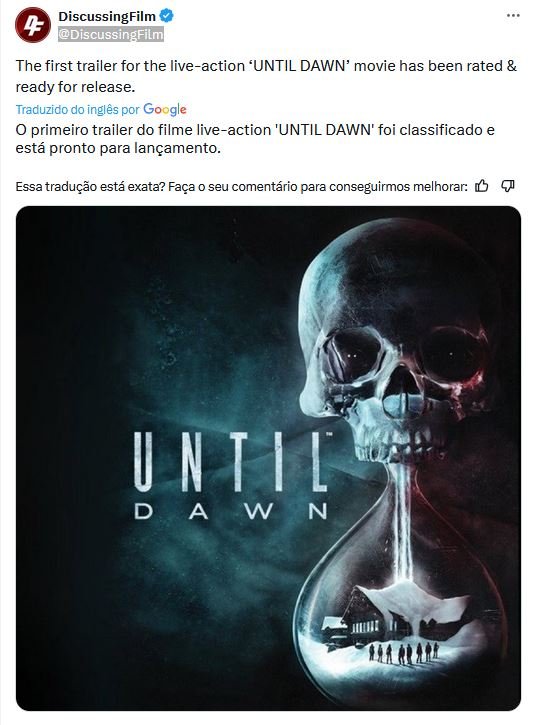Open the DiscussingFilm display name
Screen dimensions: 536x725
107,16
